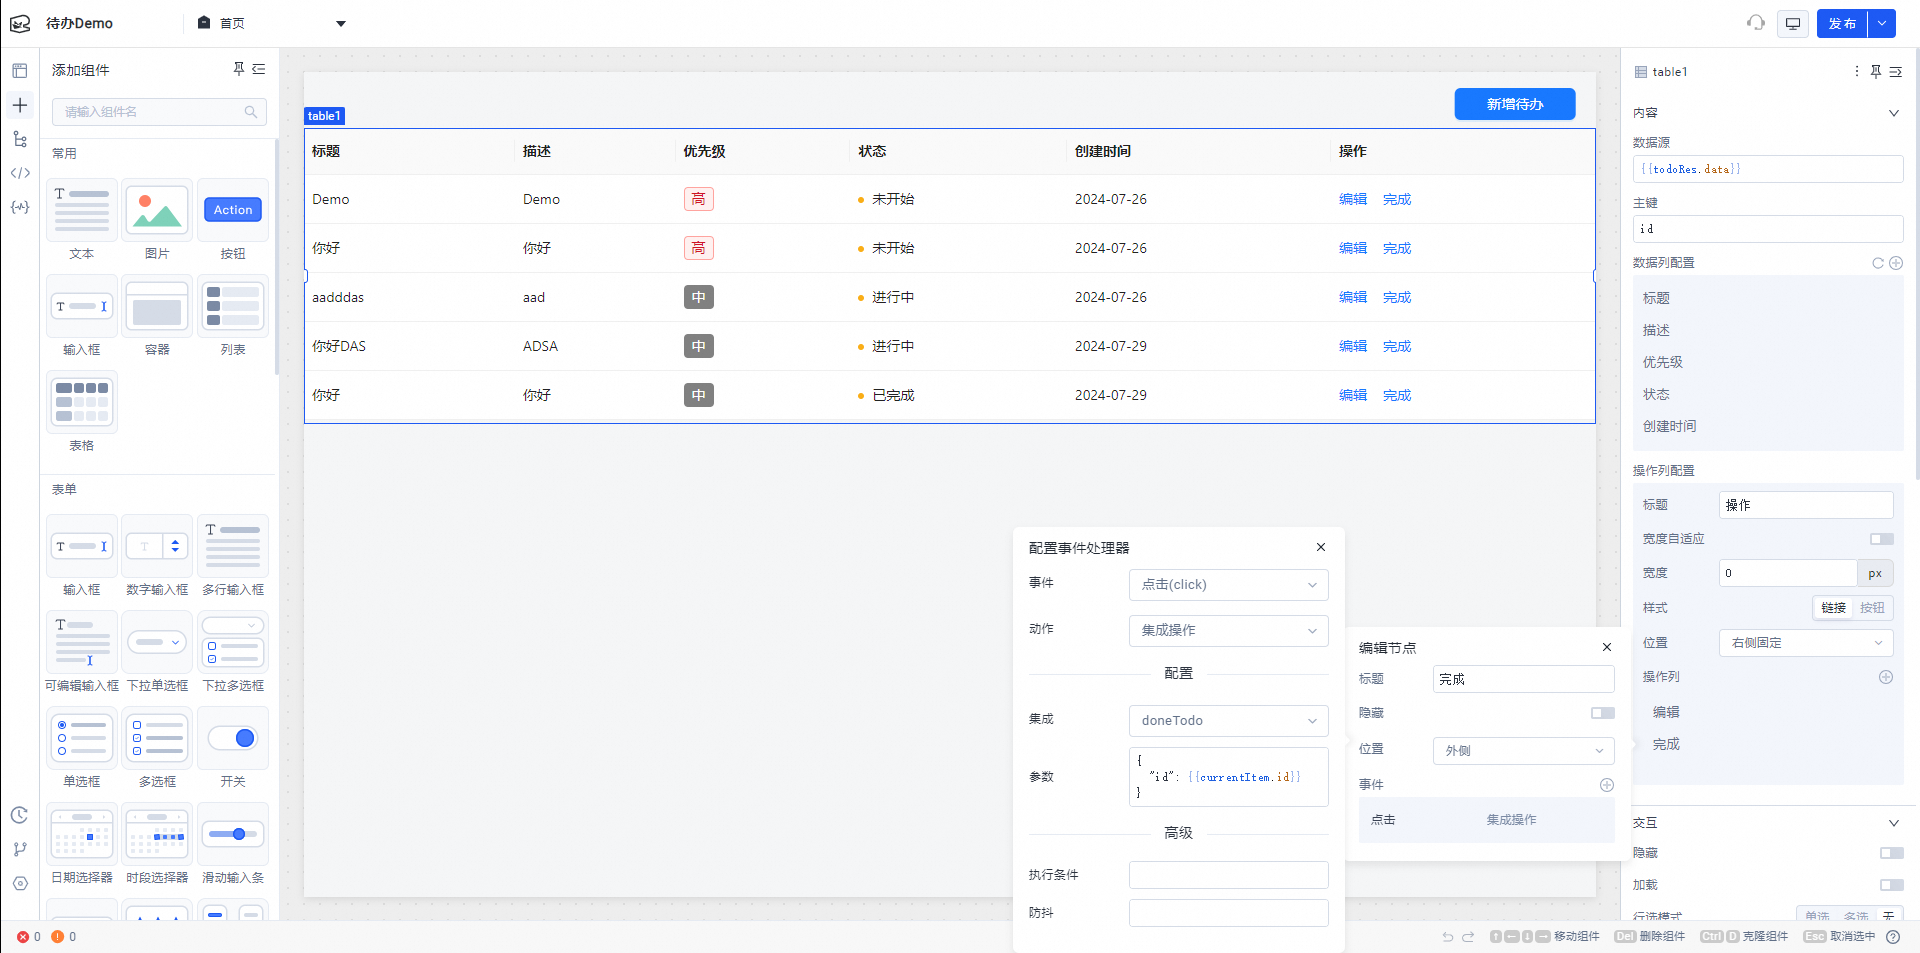Collapse the 交互 section
This screenshot has width=1920, height=953.
coord(1893,823)
